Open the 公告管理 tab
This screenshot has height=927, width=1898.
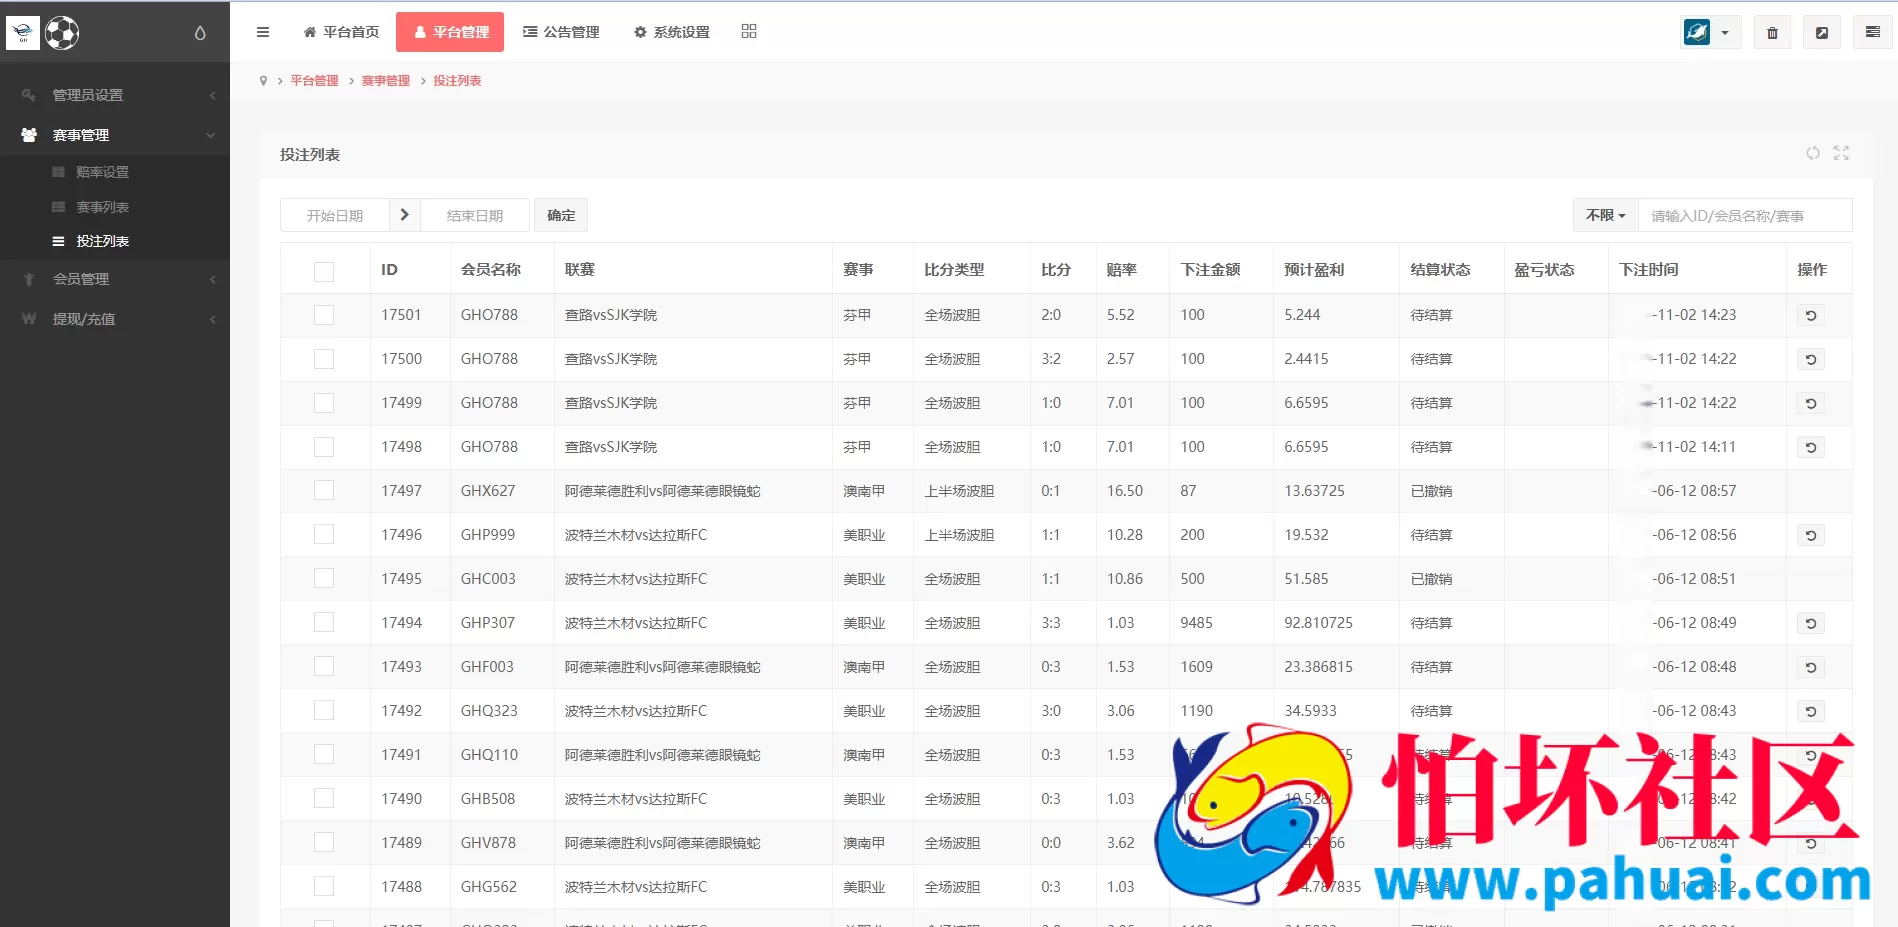coord(561,32)
